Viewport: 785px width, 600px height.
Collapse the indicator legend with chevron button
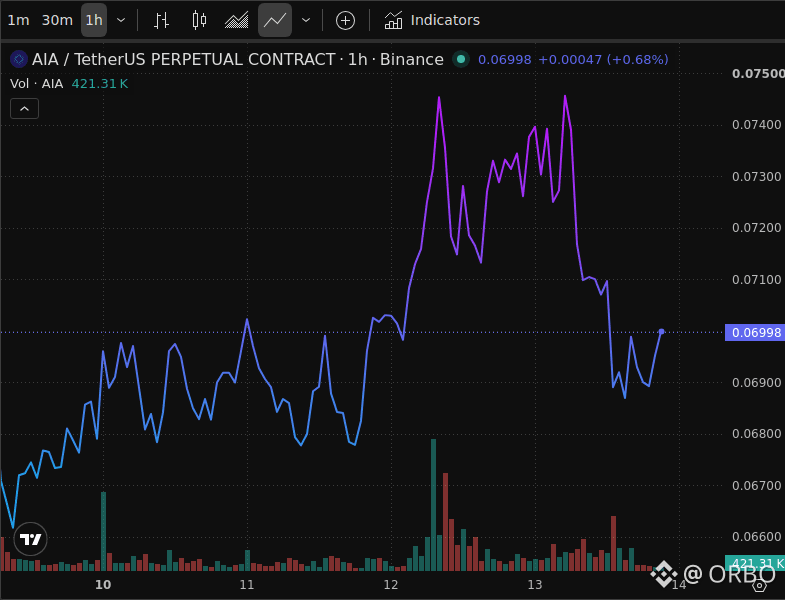tap(25, 109)
